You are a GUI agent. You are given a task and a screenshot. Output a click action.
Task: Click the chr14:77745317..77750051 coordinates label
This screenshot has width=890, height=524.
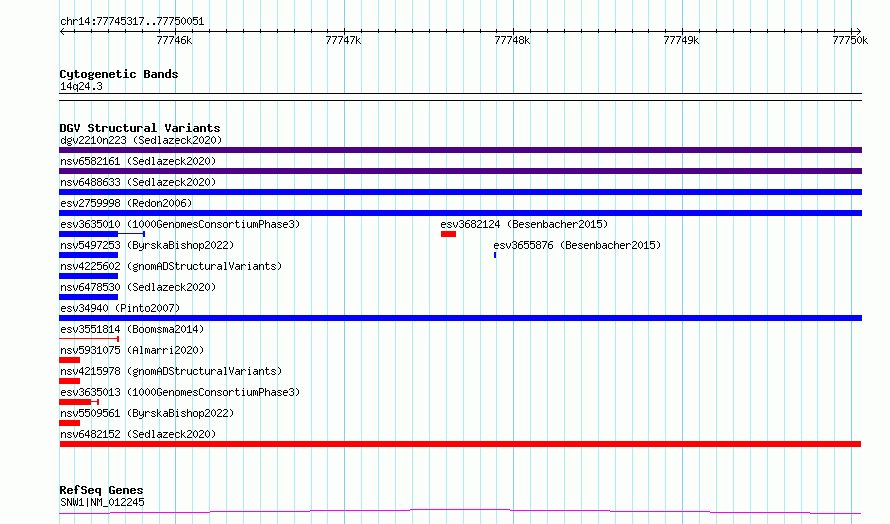tap(132, 21)
